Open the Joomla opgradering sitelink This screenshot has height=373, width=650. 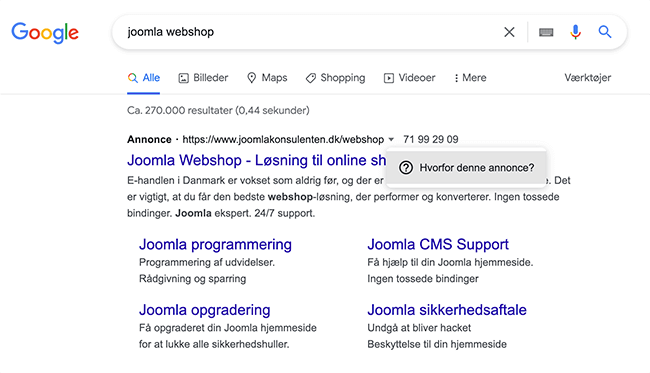tap(204, 310)
